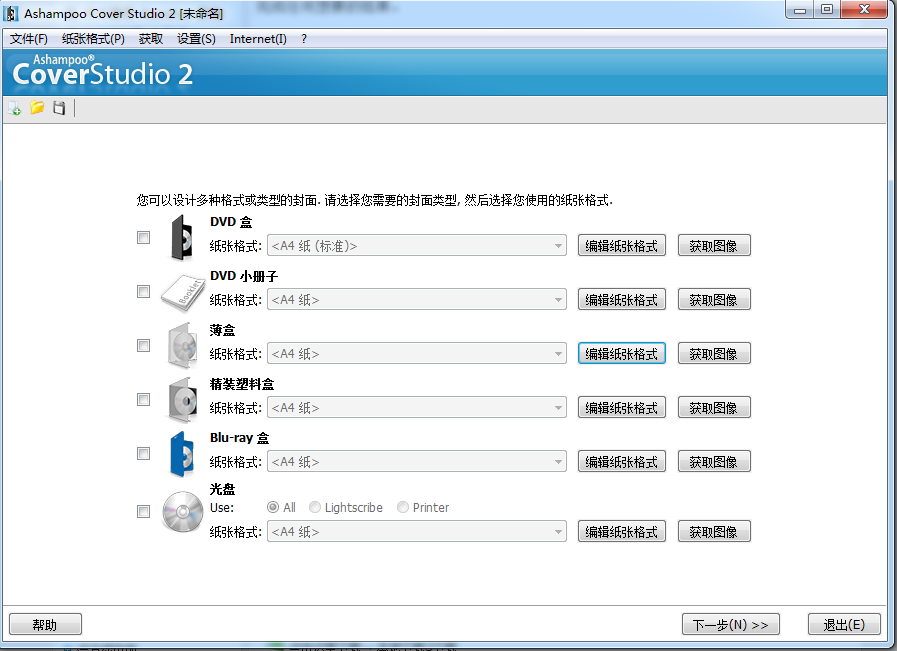Open DVD 盒 paper format dropdown
The width and height of the screenshot is (897, 651).
pos(416,246)
